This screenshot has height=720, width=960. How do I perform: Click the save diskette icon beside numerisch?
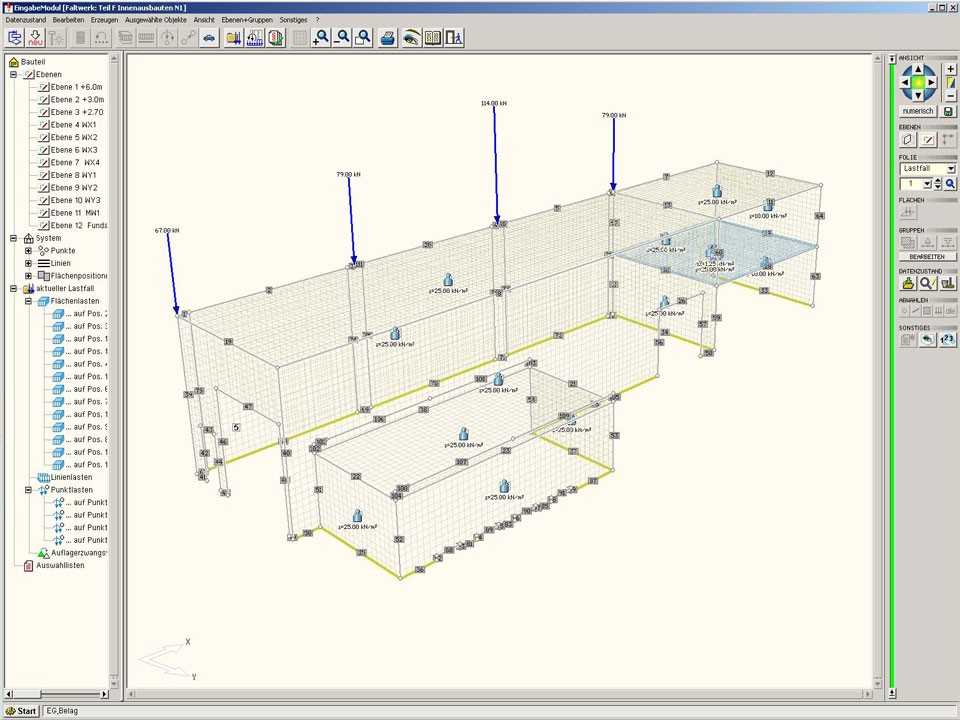(948, 111)
